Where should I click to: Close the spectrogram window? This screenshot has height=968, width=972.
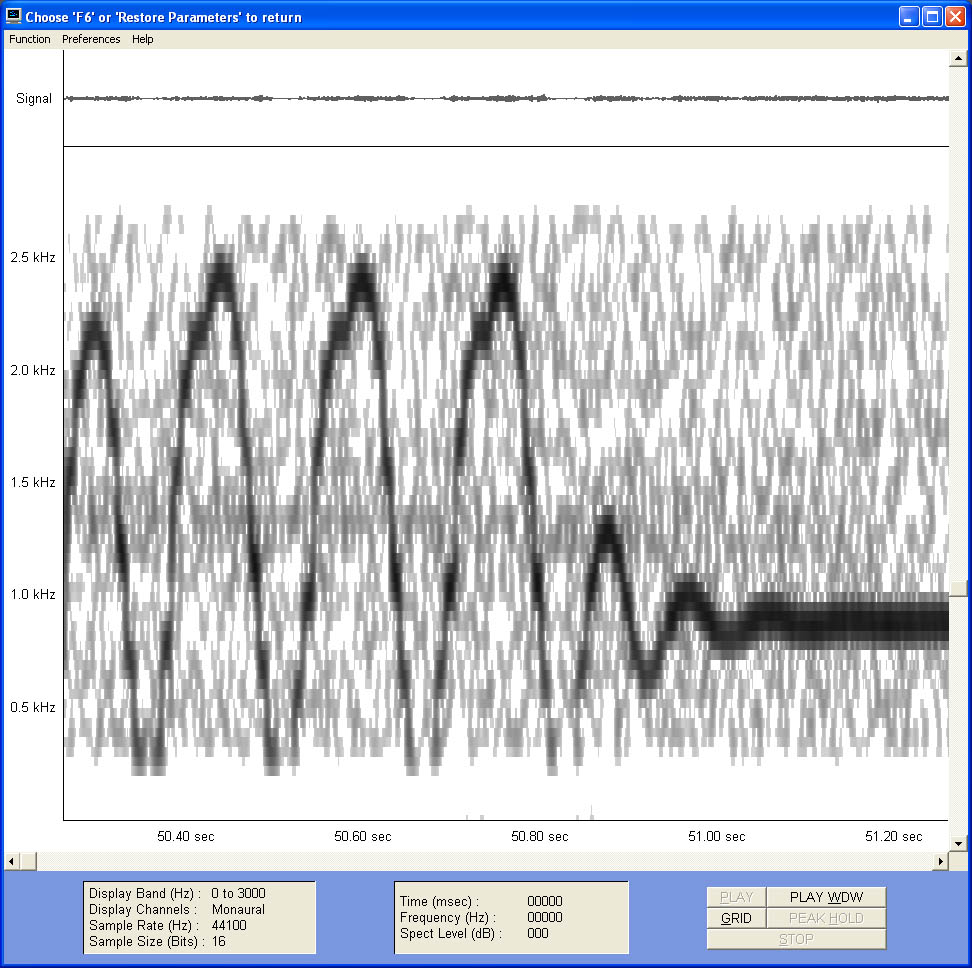pyautogui.click(x=955, y=17)
